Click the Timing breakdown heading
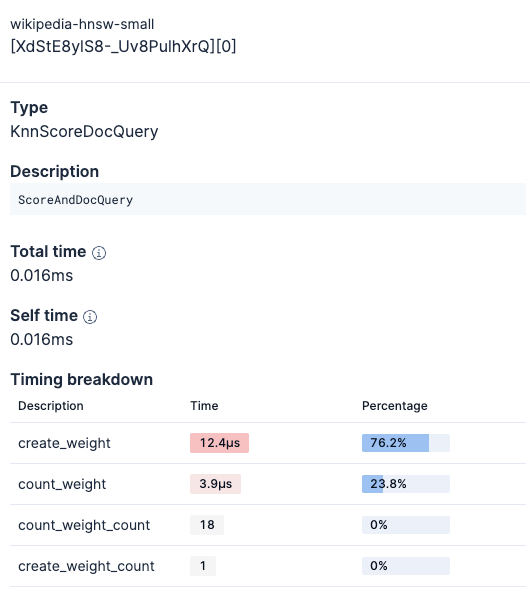530x592 pixels. 82,380
